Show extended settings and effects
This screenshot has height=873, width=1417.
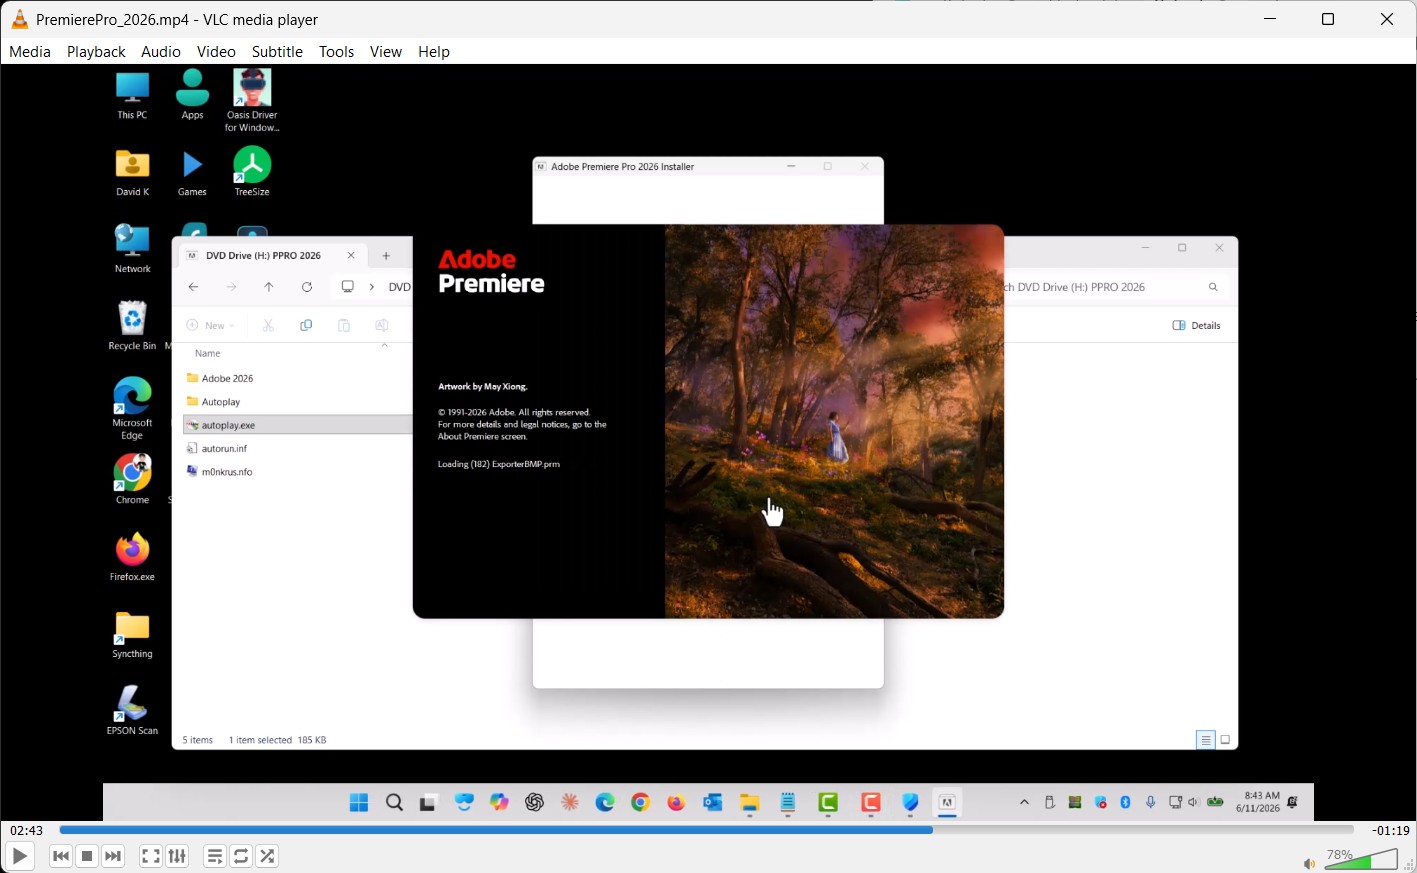(177, 856)
